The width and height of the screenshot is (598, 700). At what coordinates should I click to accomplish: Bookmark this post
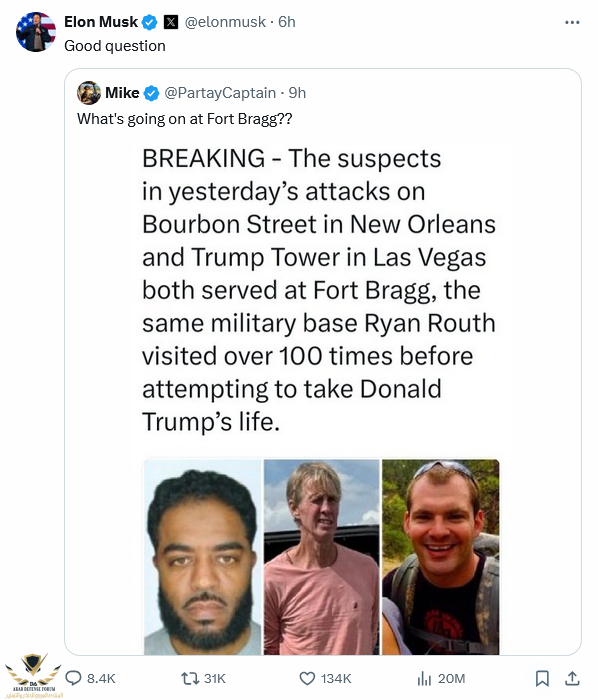(x=542, y=679)
